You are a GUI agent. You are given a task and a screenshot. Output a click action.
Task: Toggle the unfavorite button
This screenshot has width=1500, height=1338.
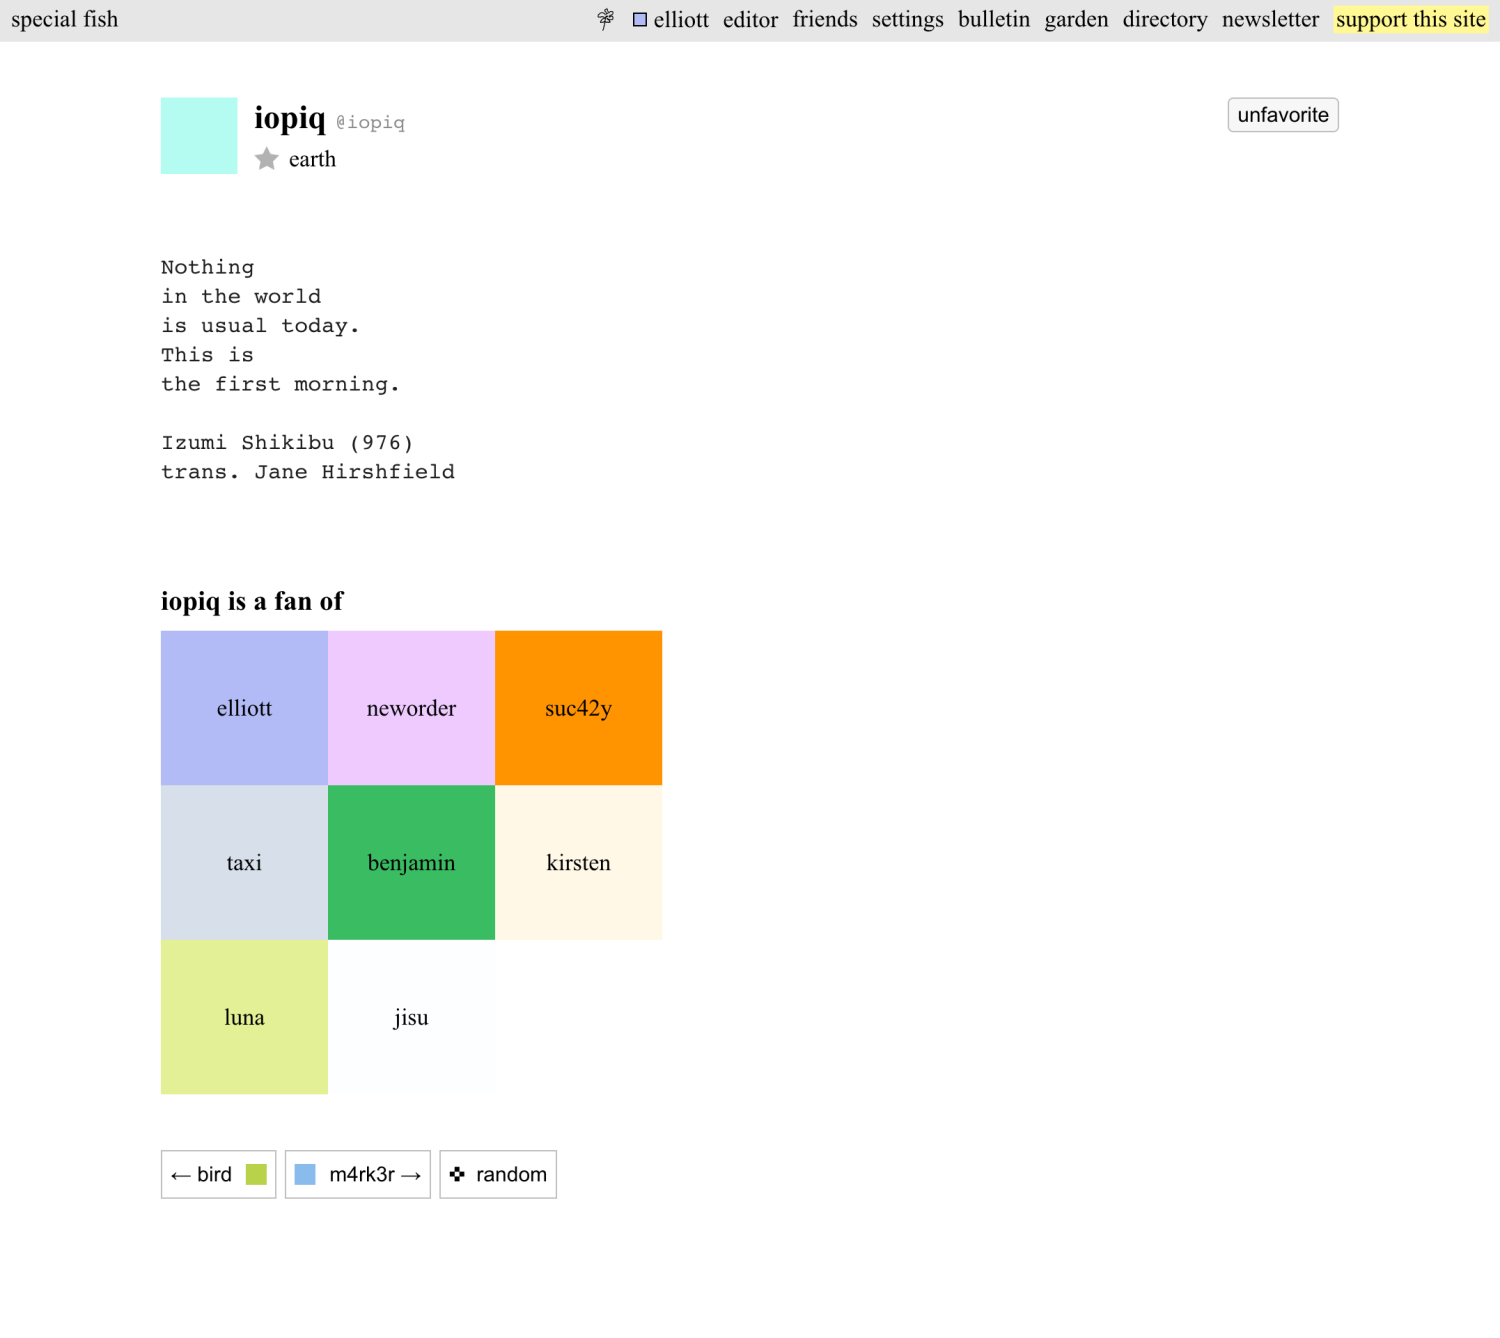(x=1282, y=115)
